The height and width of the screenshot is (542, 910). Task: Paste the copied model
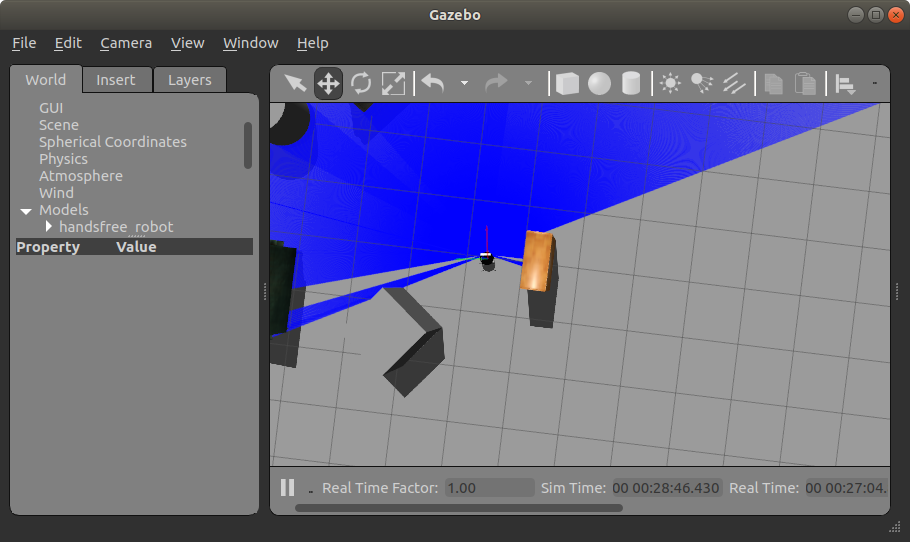coord(805,84)
